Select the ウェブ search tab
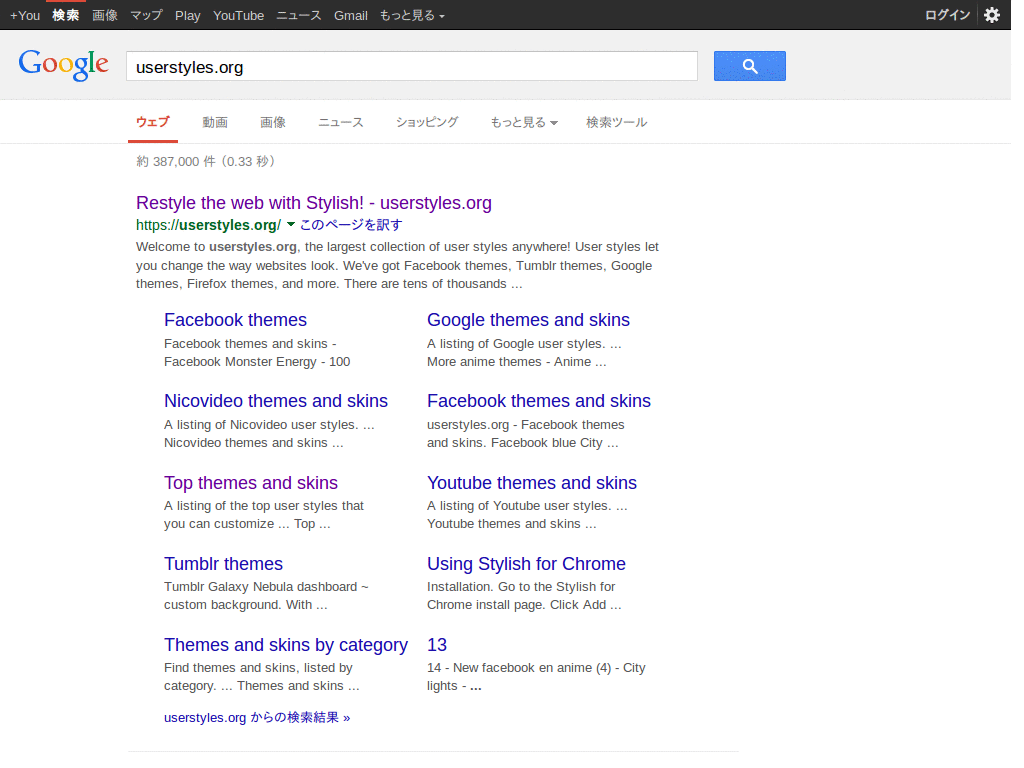Viewport: 1024px width, 768px height. click(153, 122)
